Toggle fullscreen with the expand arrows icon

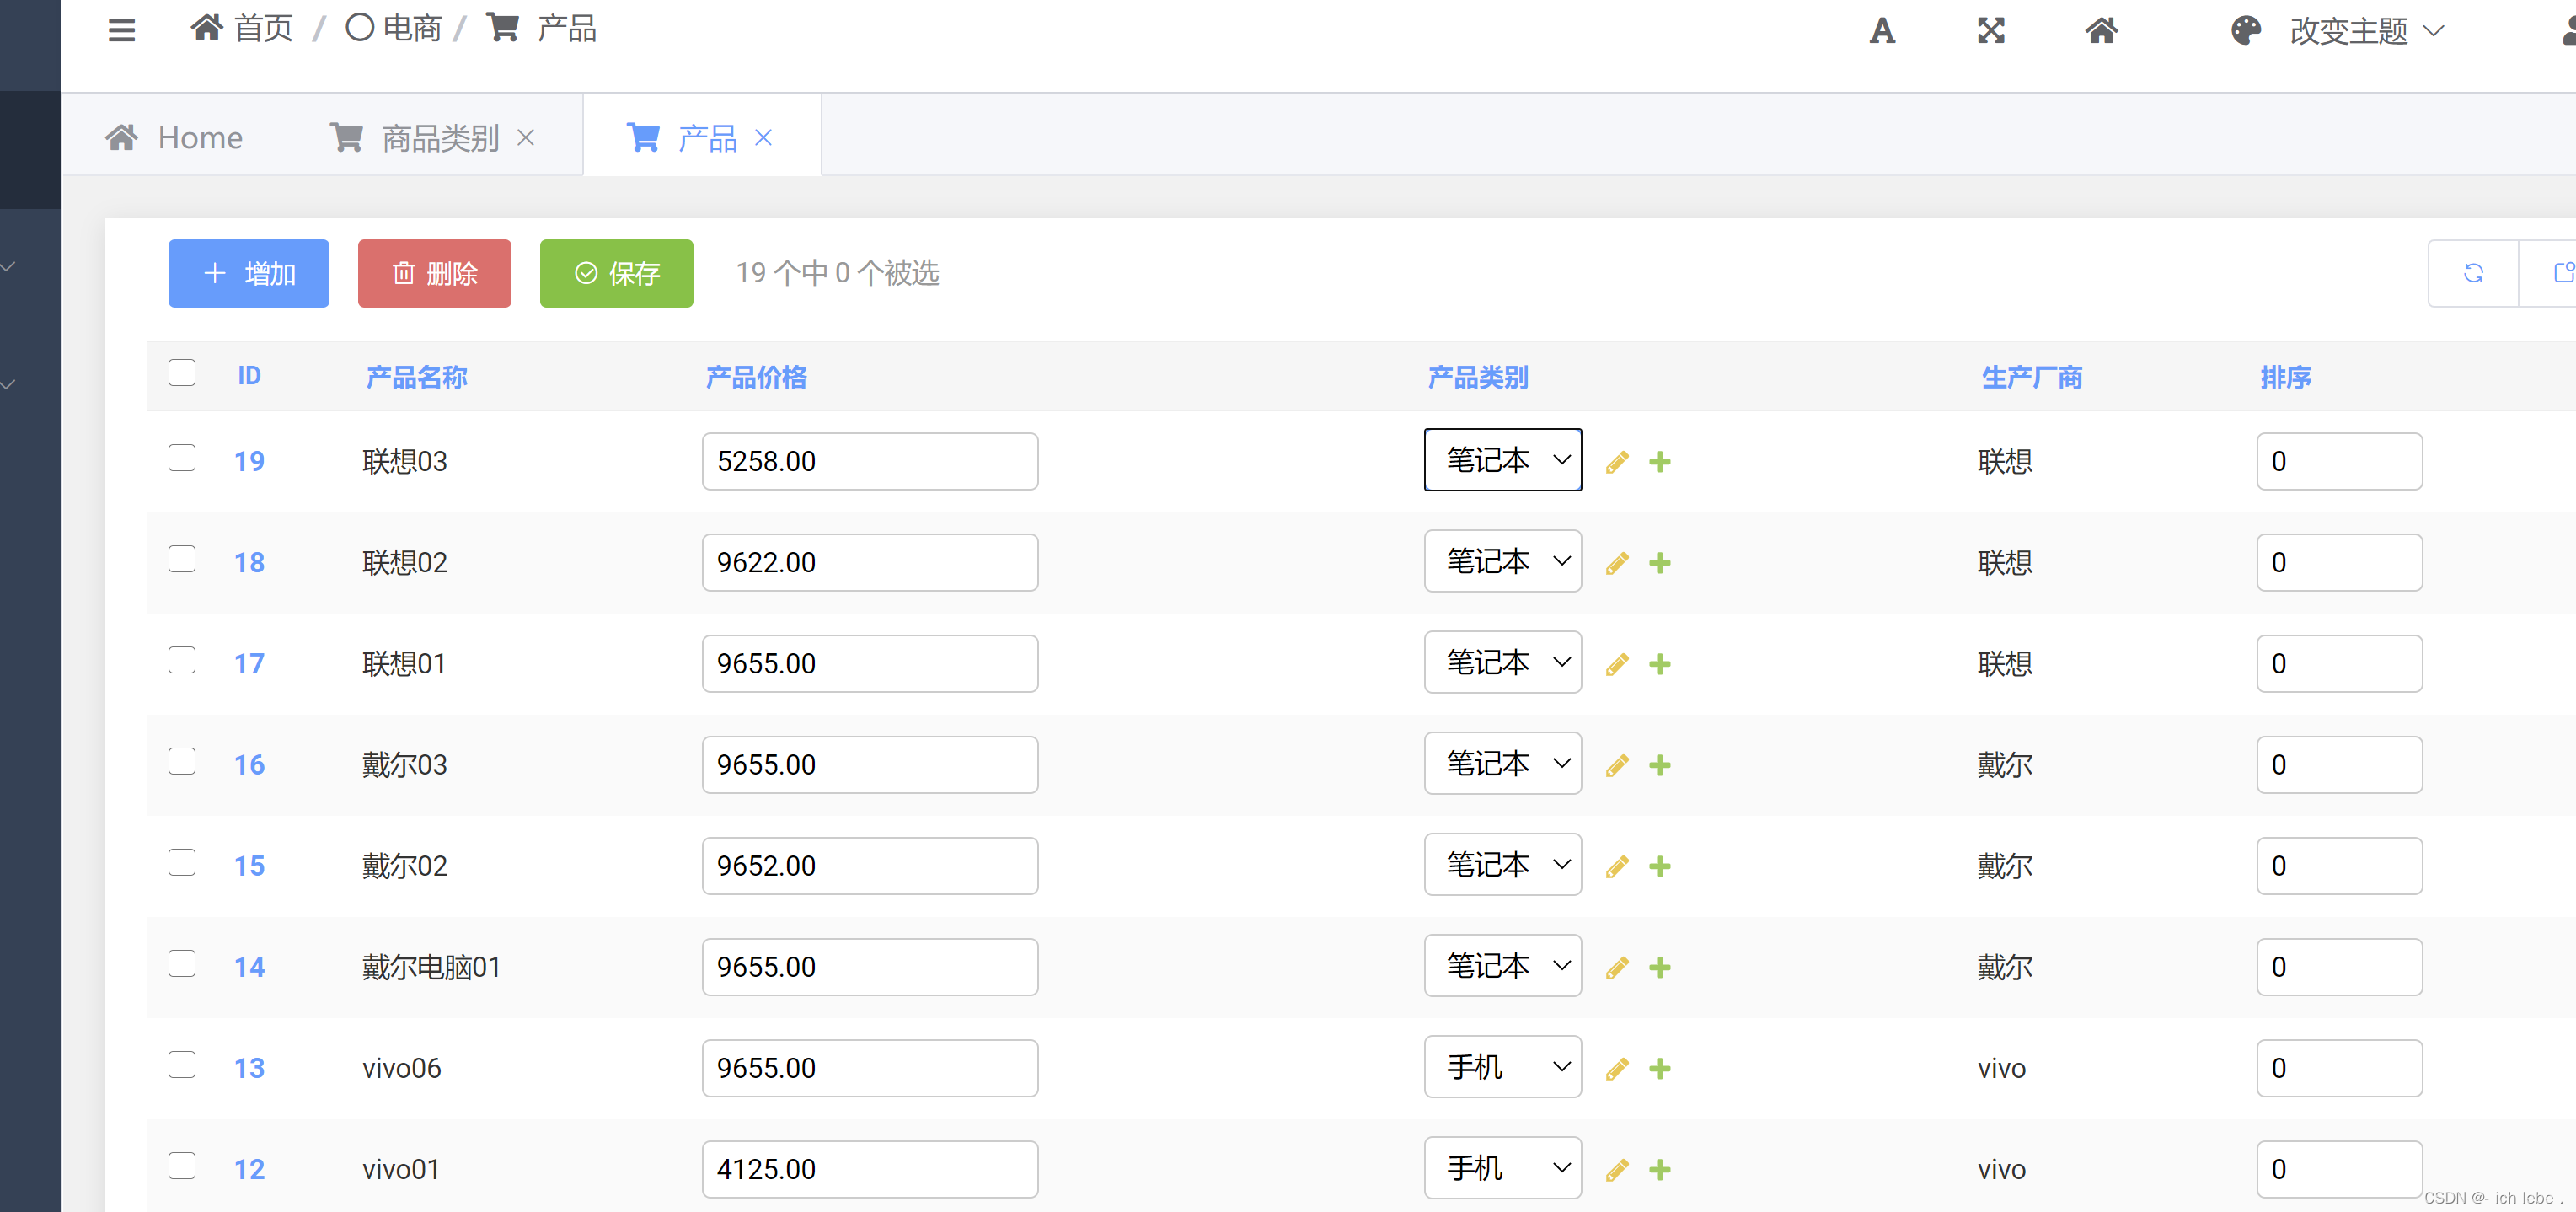point(1990,30)
